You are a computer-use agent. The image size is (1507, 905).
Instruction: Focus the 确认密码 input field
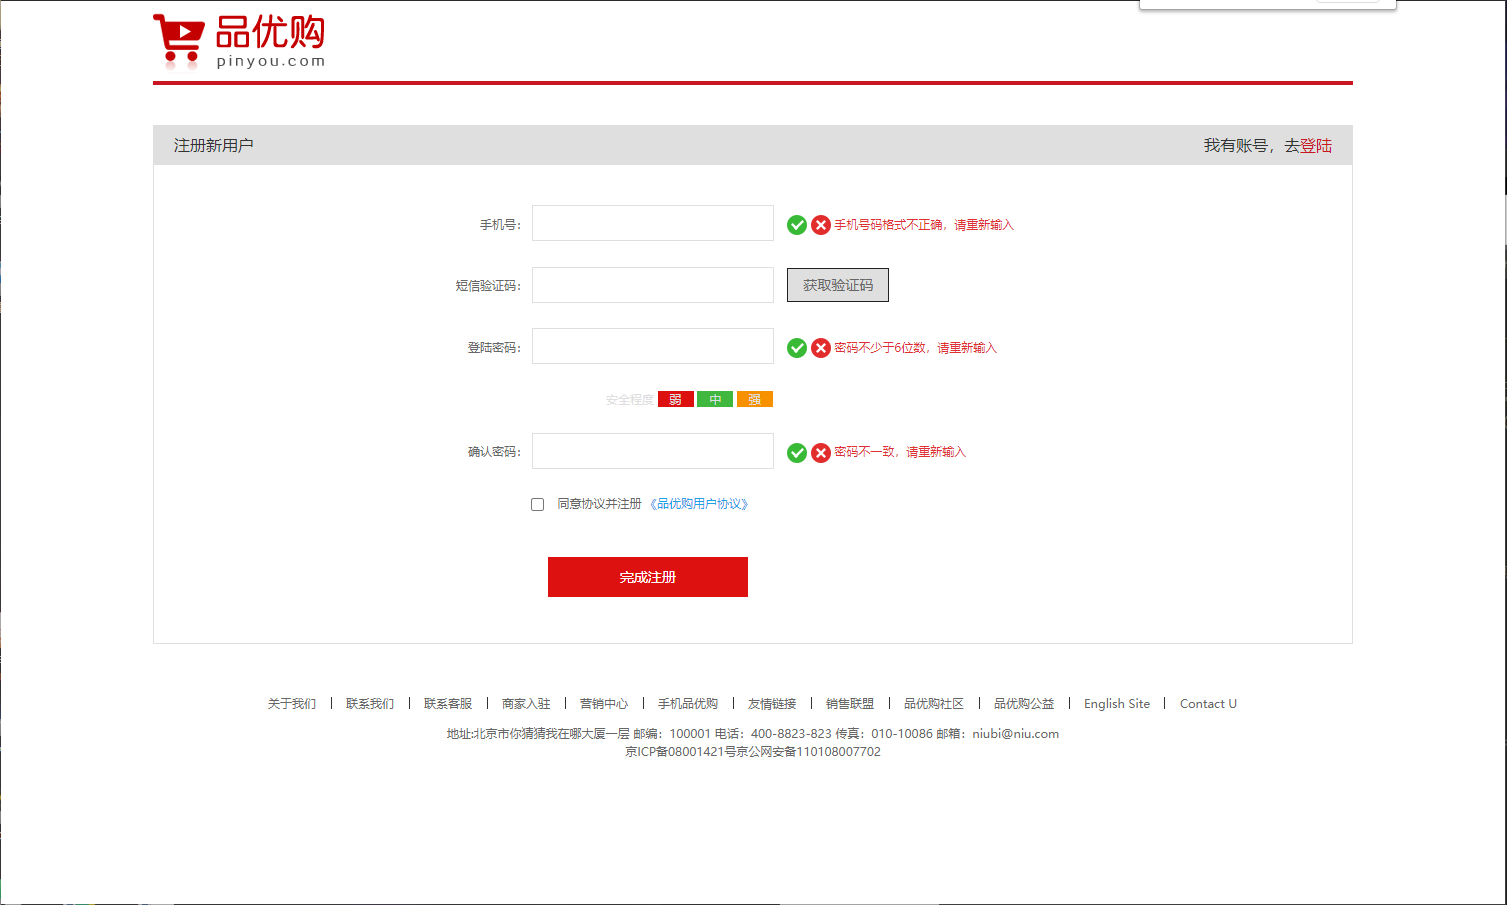click(653, 451)
